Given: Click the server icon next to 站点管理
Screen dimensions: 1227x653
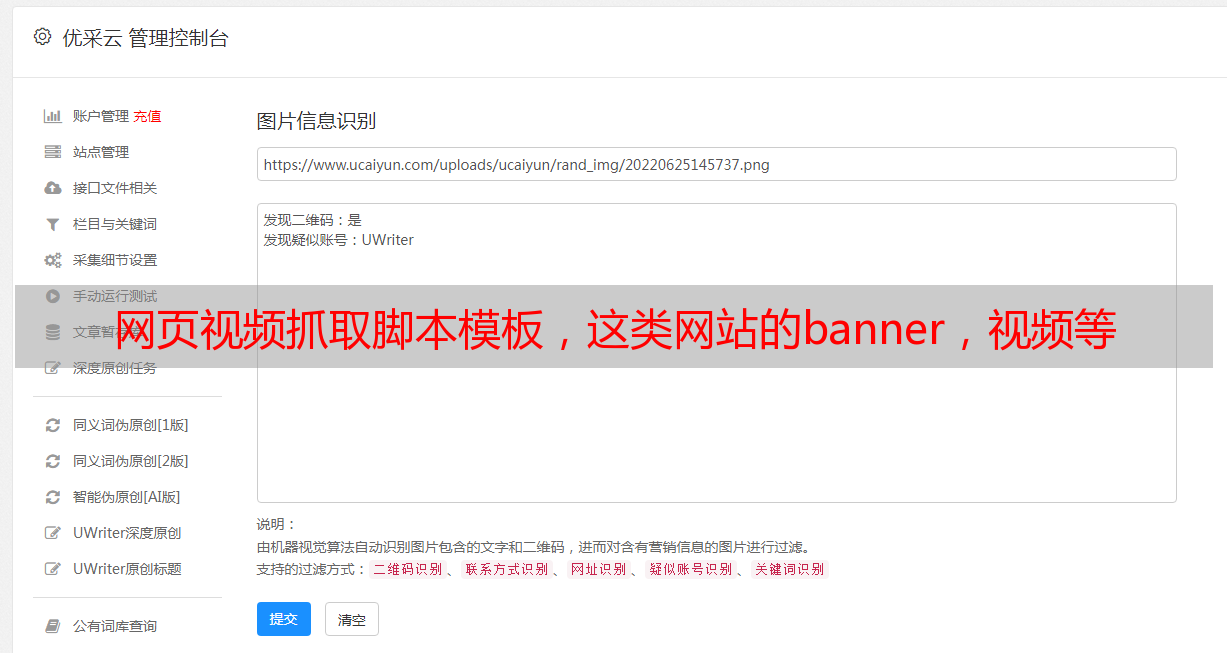Looking at the screenshot, I should pyautogui.click(x=53, y=152).
